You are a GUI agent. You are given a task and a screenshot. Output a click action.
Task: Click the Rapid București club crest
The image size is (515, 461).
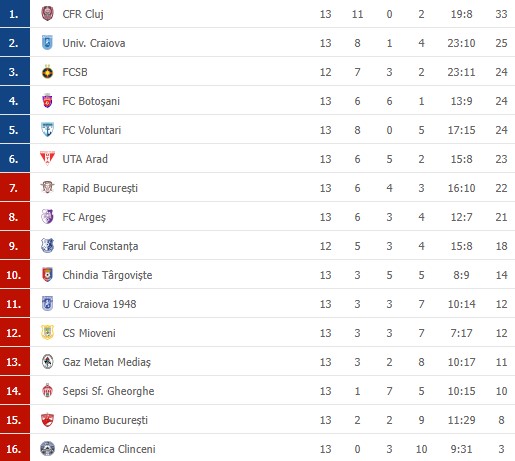click(x=47, y=188)
